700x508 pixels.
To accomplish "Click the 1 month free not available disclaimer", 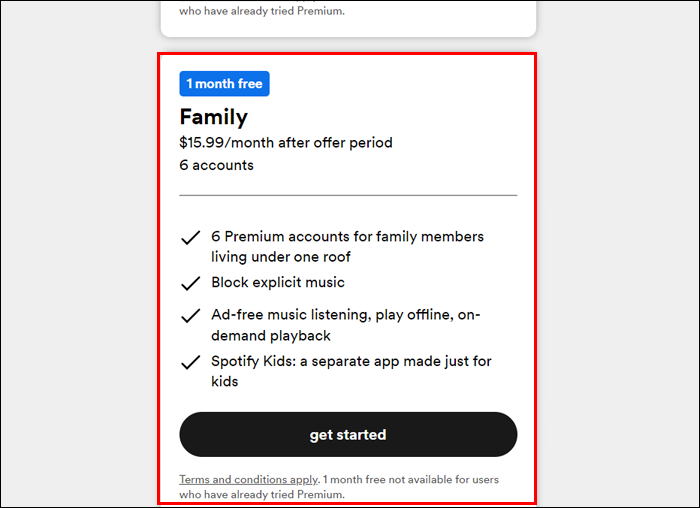I will tap(412, 480).
